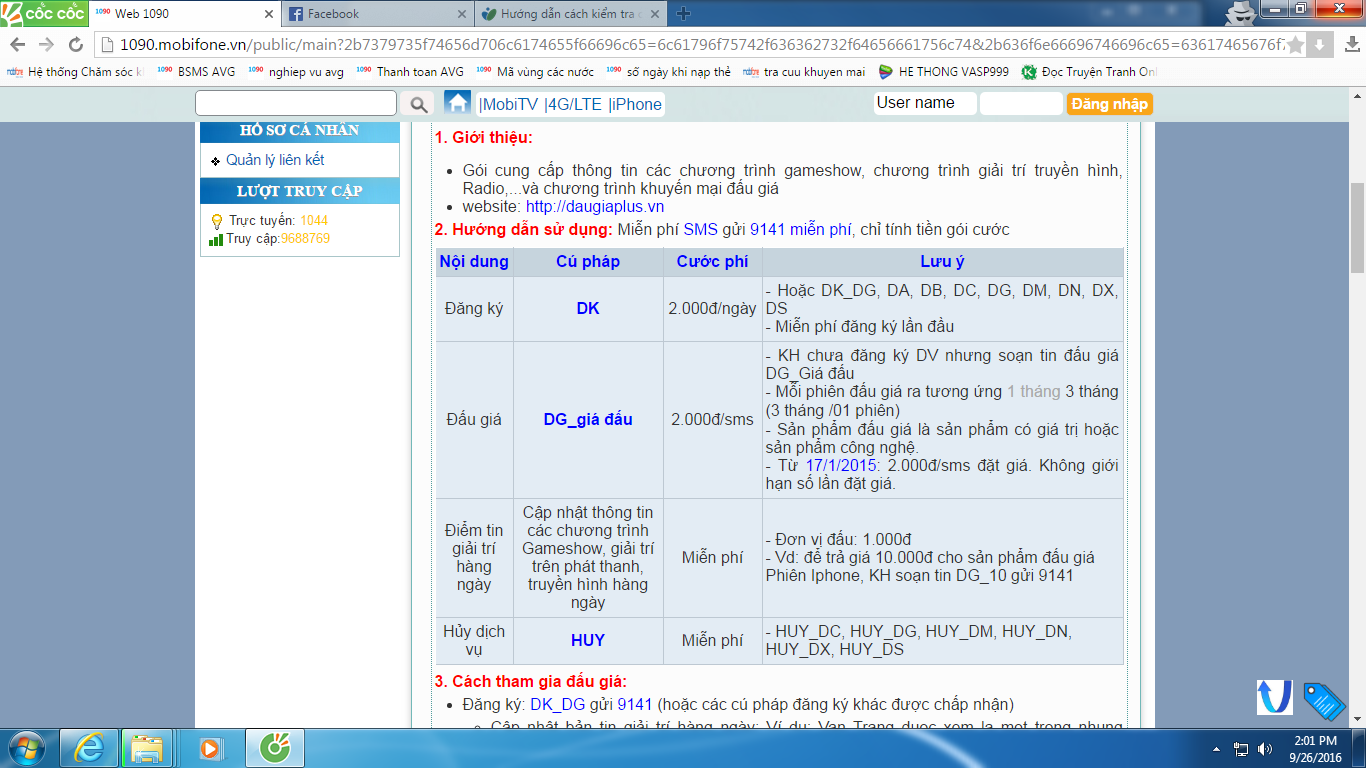Click the LƯỢT TRUY CẬP sidebar header
Viewport: 1366px width, 768px height.
pyautogui.click(x=300, y=191)
